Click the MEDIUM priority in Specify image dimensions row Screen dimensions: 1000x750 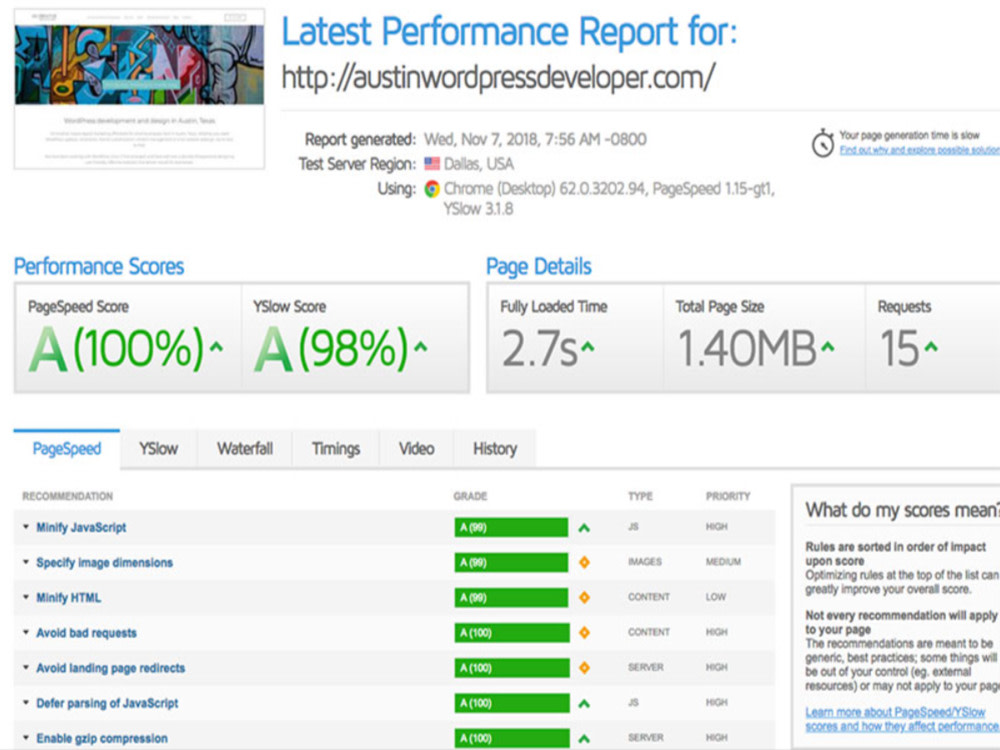(x=723, y=562)
